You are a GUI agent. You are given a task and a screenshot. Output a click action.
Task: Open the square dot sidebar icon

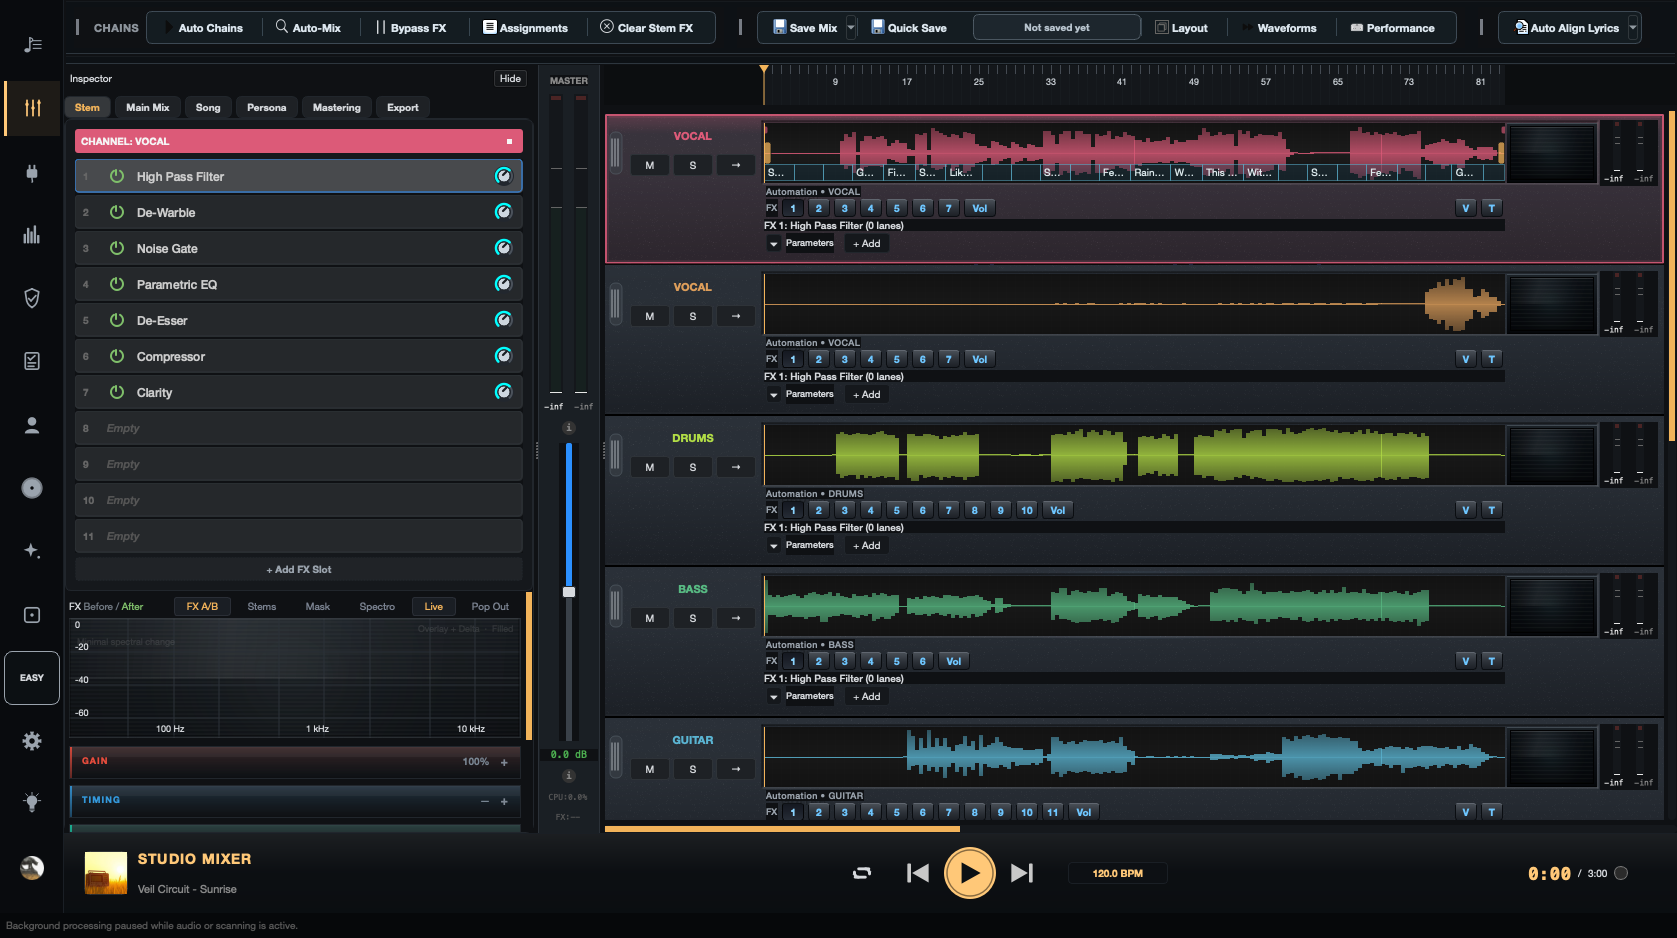coord(32,615)
